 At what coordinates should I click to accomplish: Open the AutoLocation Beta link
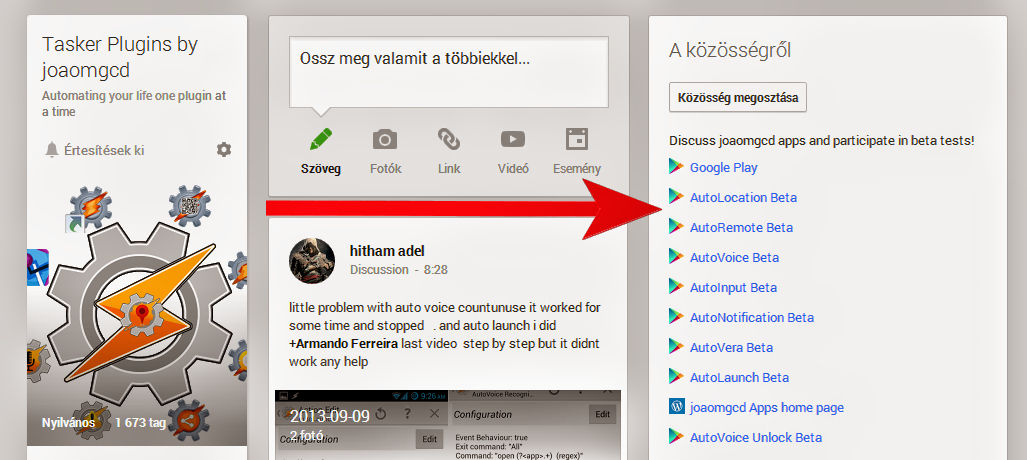[x=743, y=198]
